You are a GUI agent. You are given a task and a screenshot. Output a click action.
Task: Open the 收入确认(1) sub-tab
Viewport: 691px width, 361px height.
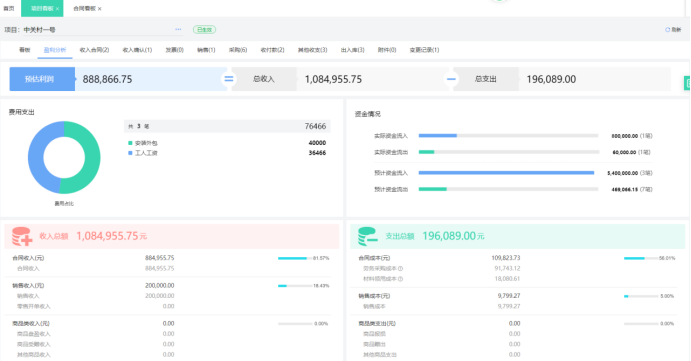(x=137, y=50)
